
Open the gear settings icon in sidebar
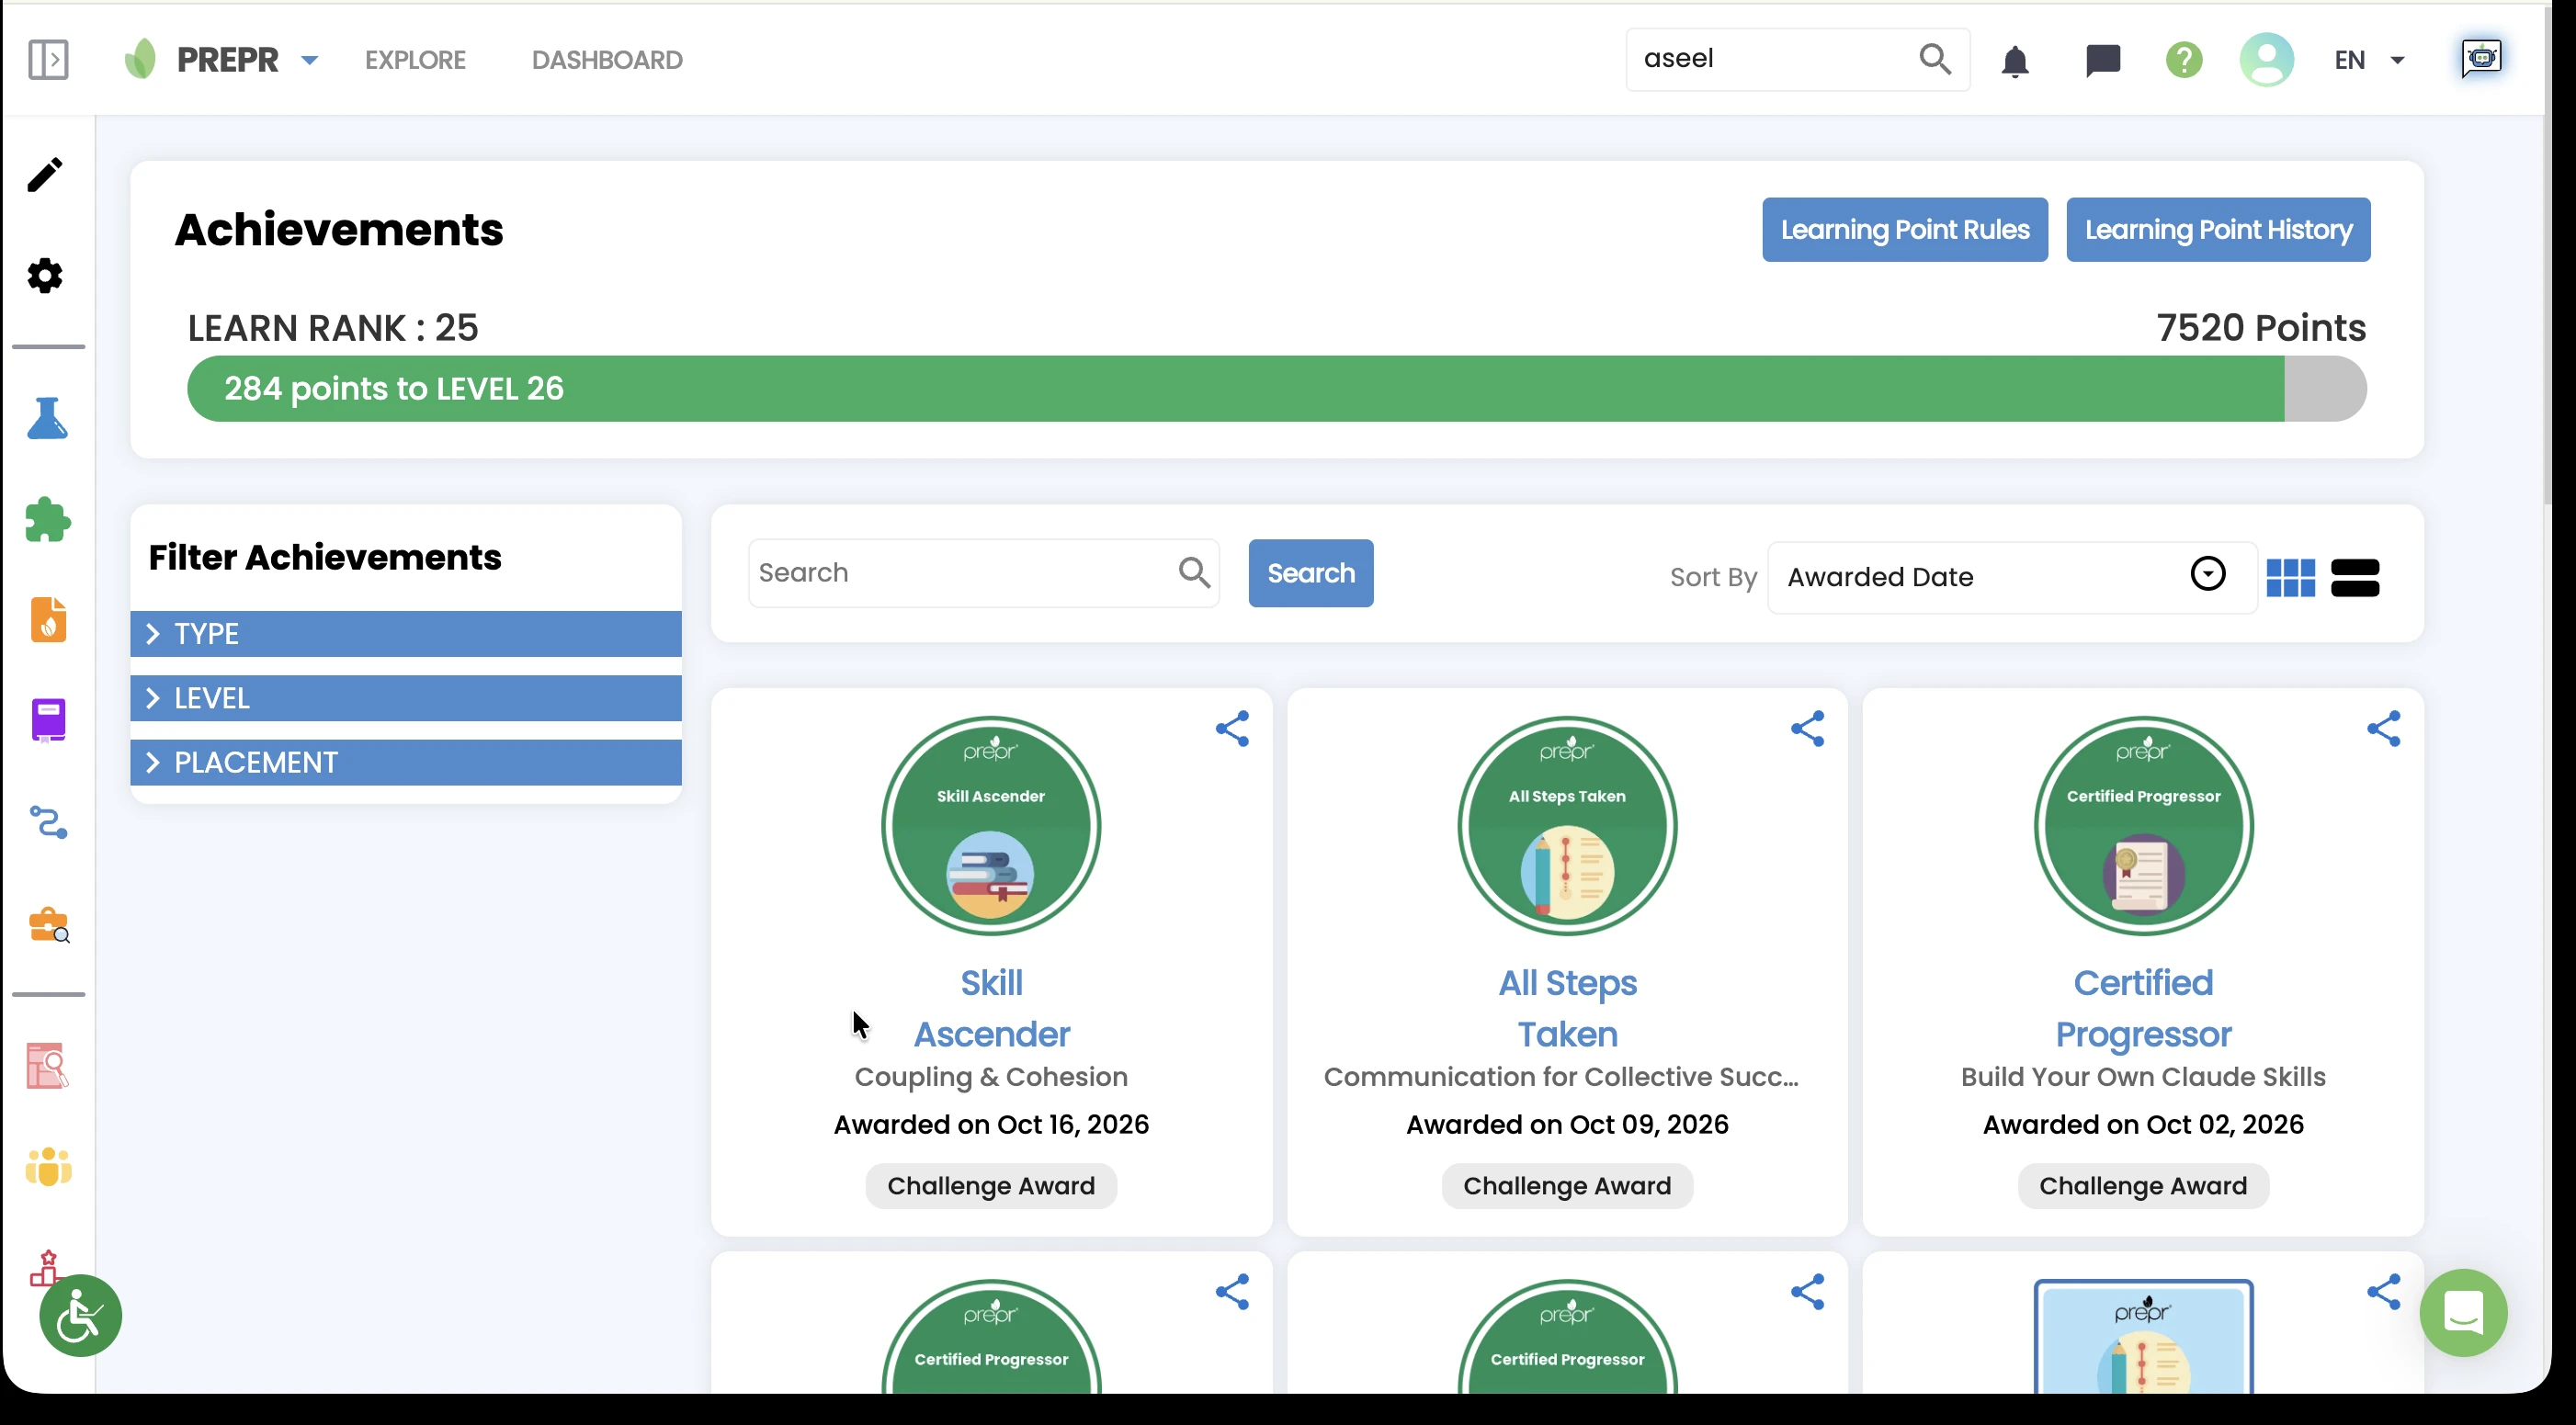(x=45, y=275)
